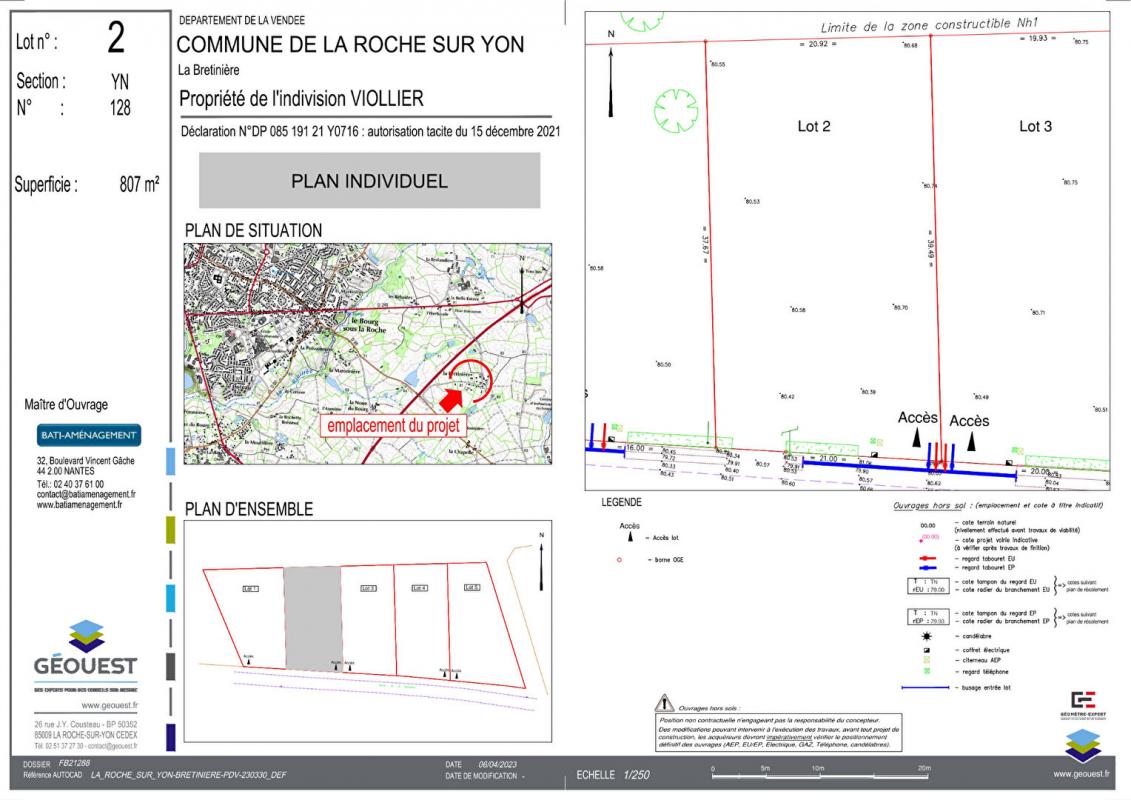Click the olive green color bar on the left
This screenshot has width=1131, height=800.
point(171,529)
